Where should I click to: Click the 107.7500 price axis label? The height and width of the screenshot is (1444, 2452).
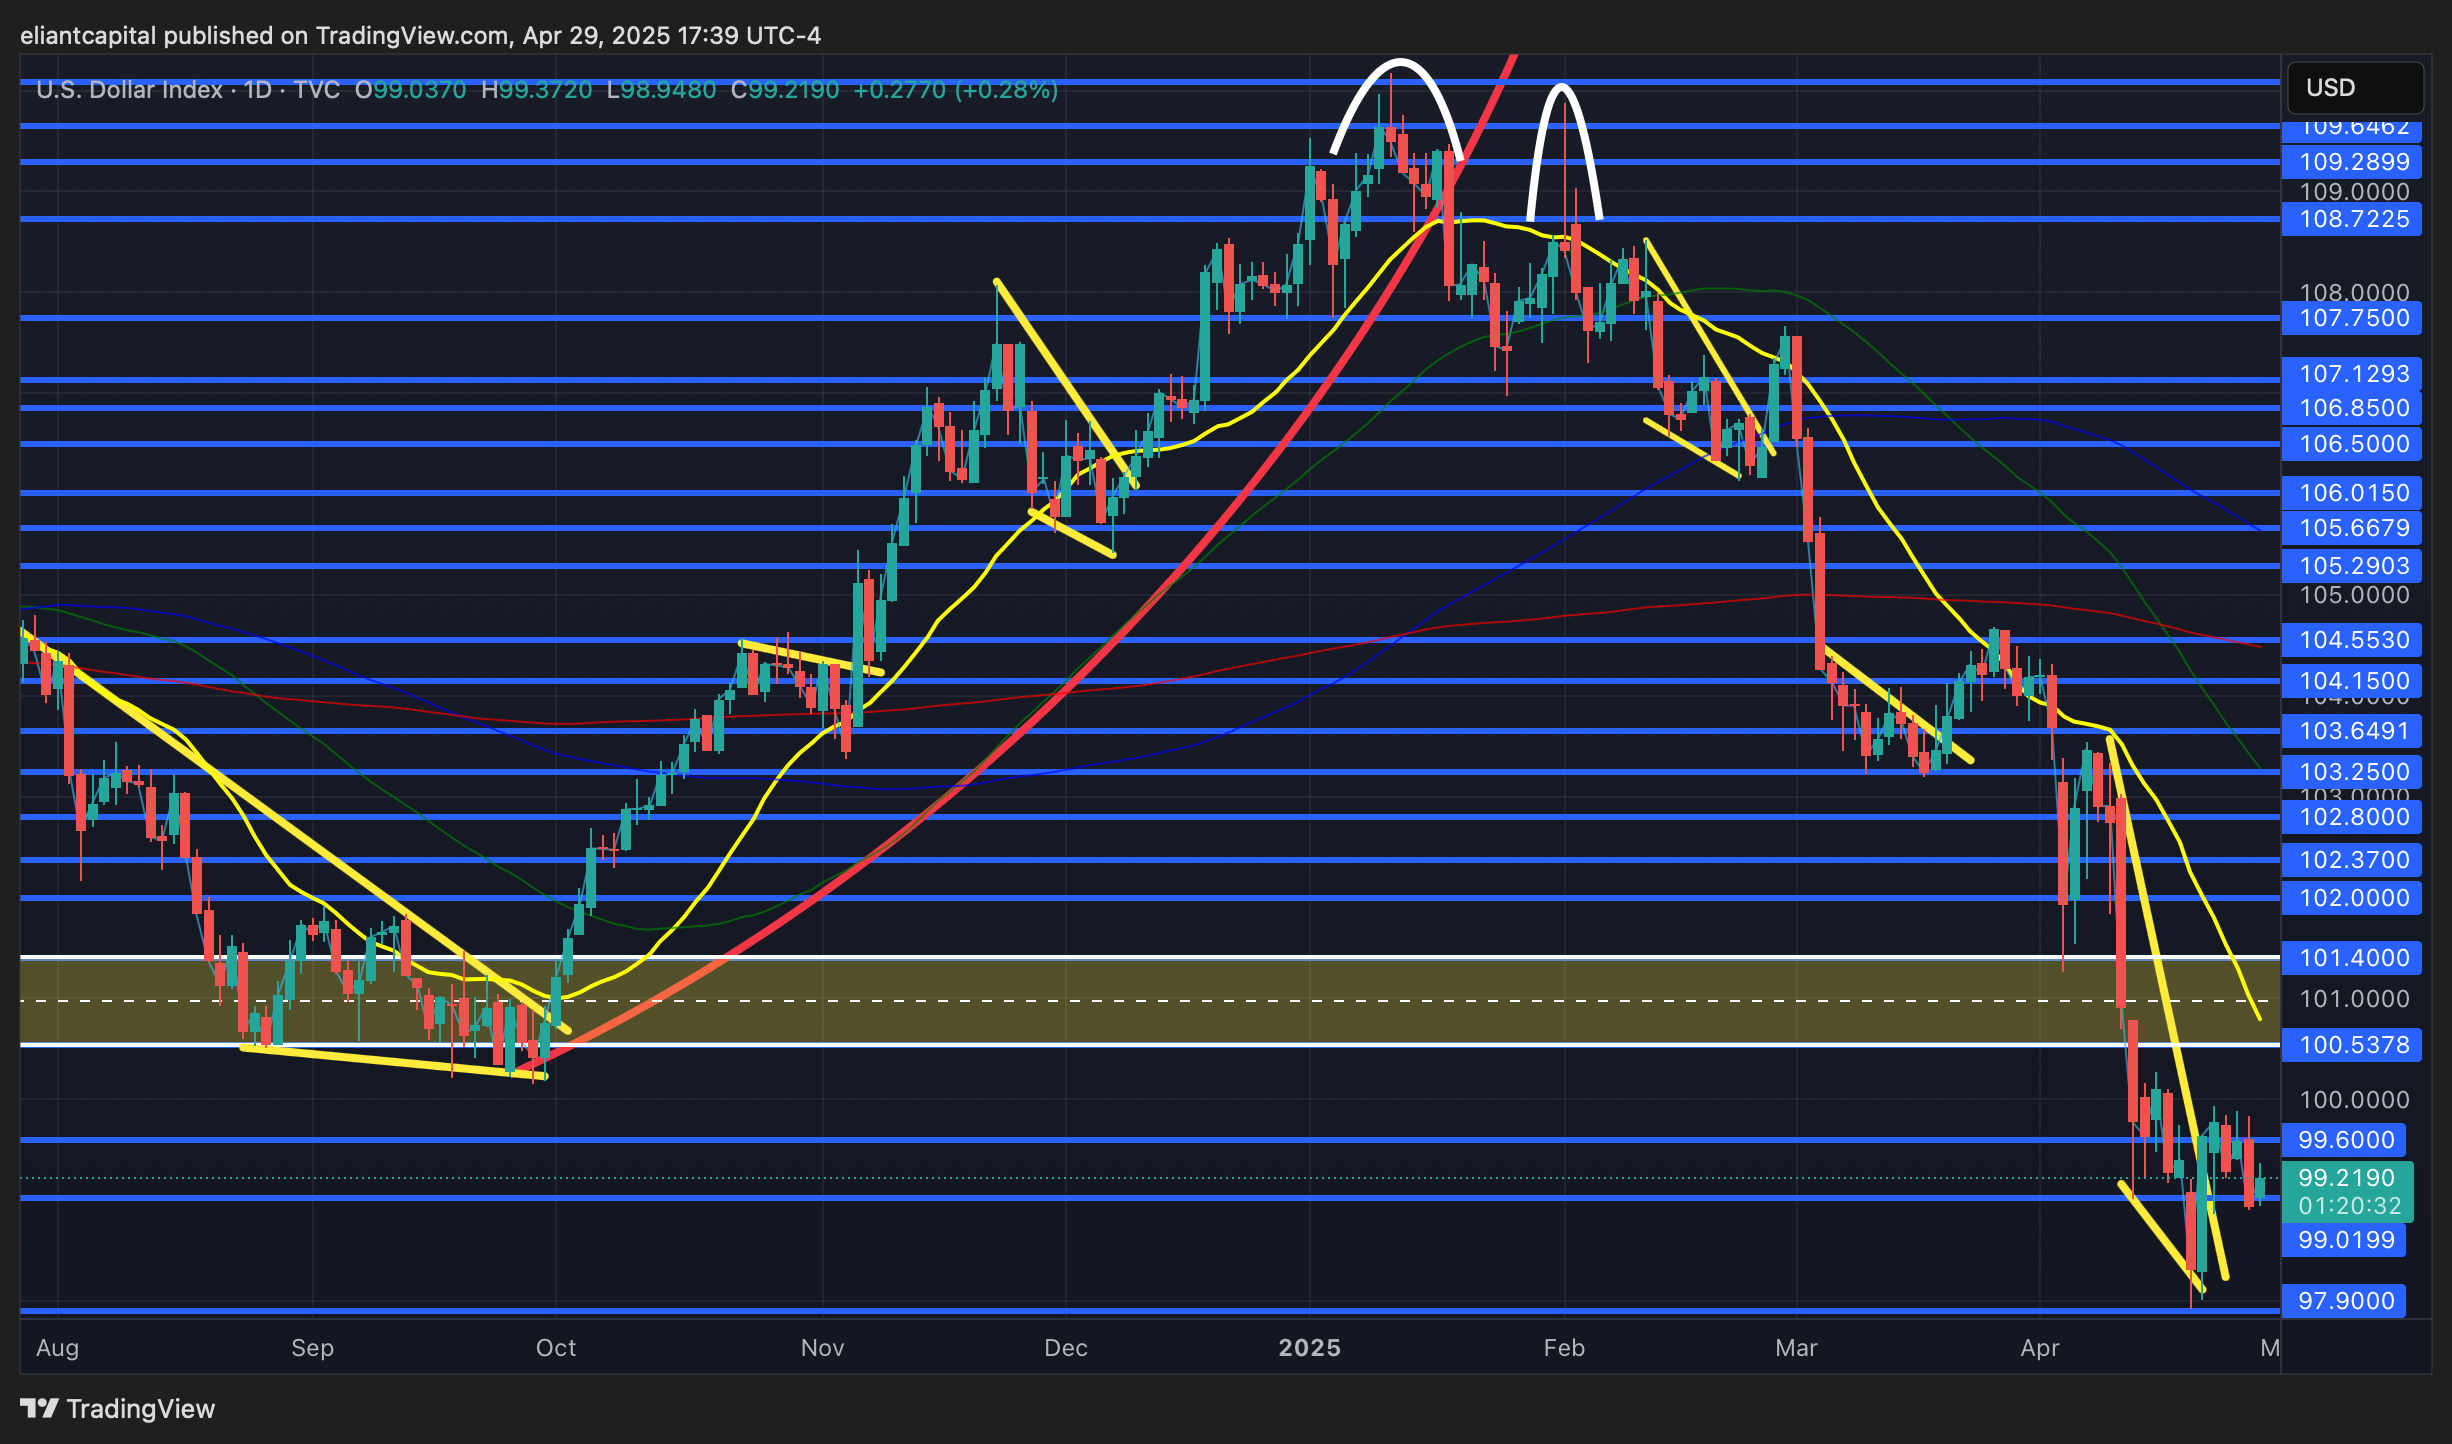click(x=2353, y=318)
